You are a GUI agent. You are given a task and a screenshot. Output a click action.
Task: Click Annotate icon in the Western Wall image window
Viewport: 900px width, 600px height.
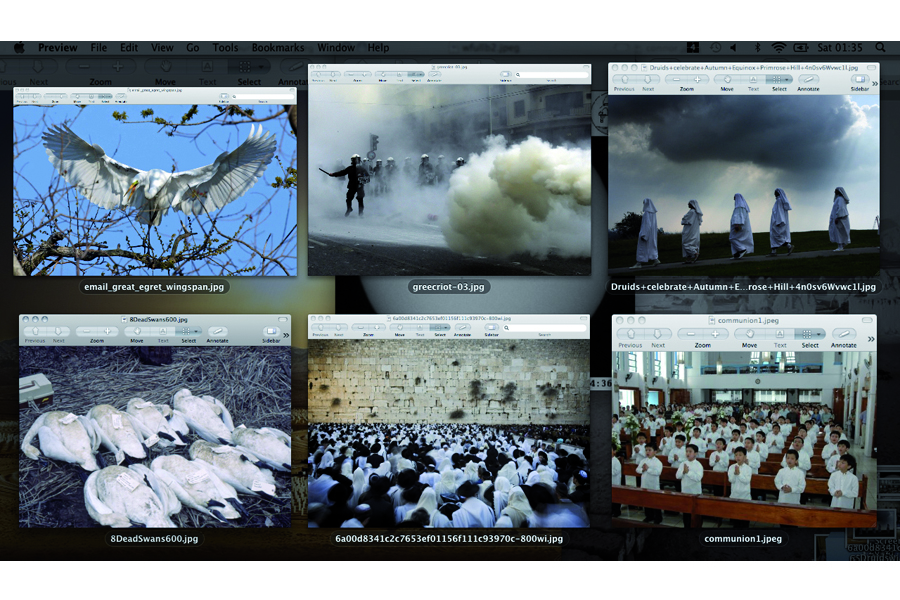[x=462, y=327]
